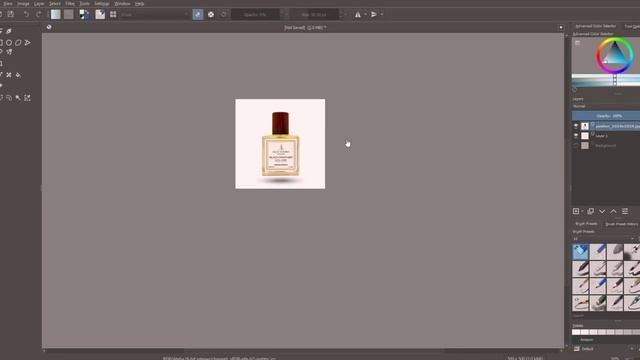Toggle the preserve alpha button

211,14
